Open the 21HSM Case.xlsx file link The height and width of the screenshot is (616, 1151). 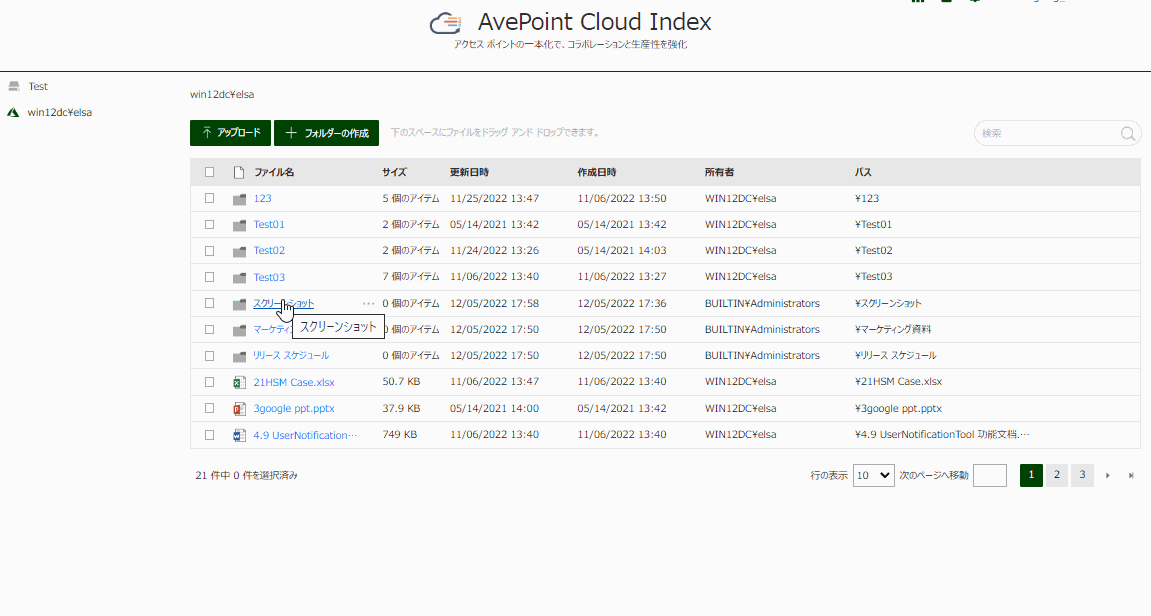294,383
